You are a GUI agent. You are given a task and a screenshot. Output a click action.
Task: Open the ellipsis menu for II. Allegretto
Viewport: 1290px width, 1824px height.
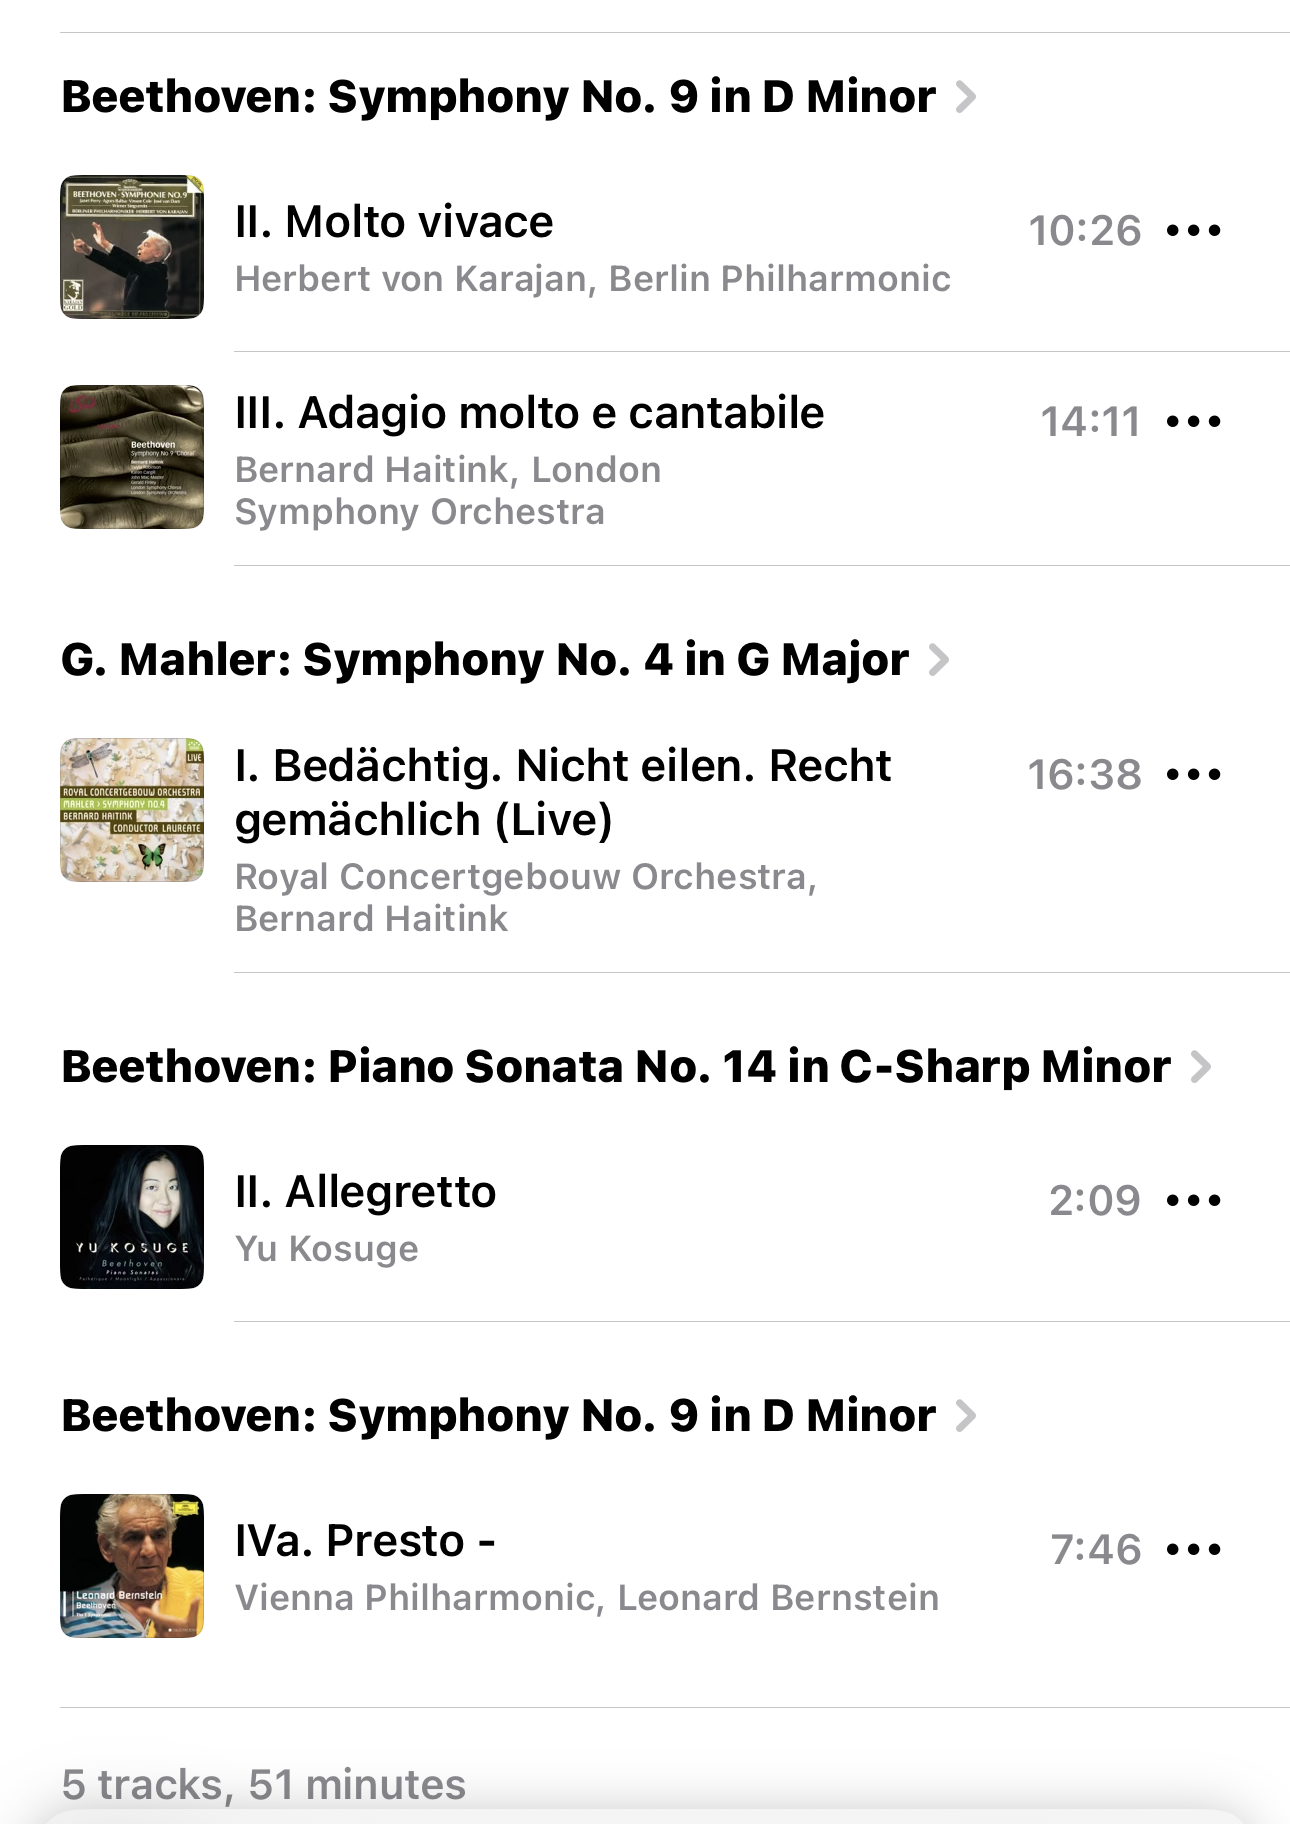click(x=1194, y=1200)
